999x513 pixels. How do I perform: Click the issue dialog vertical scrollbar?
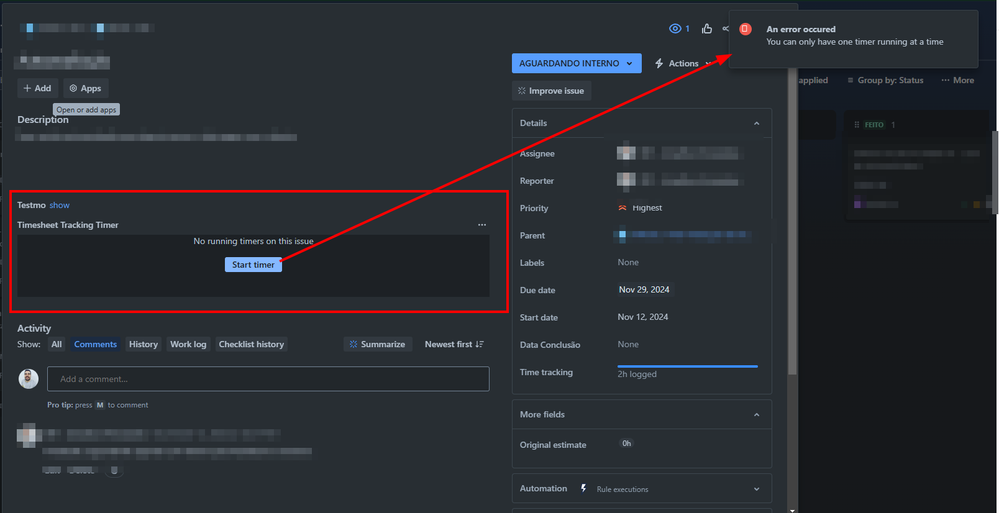pos(792,223)
